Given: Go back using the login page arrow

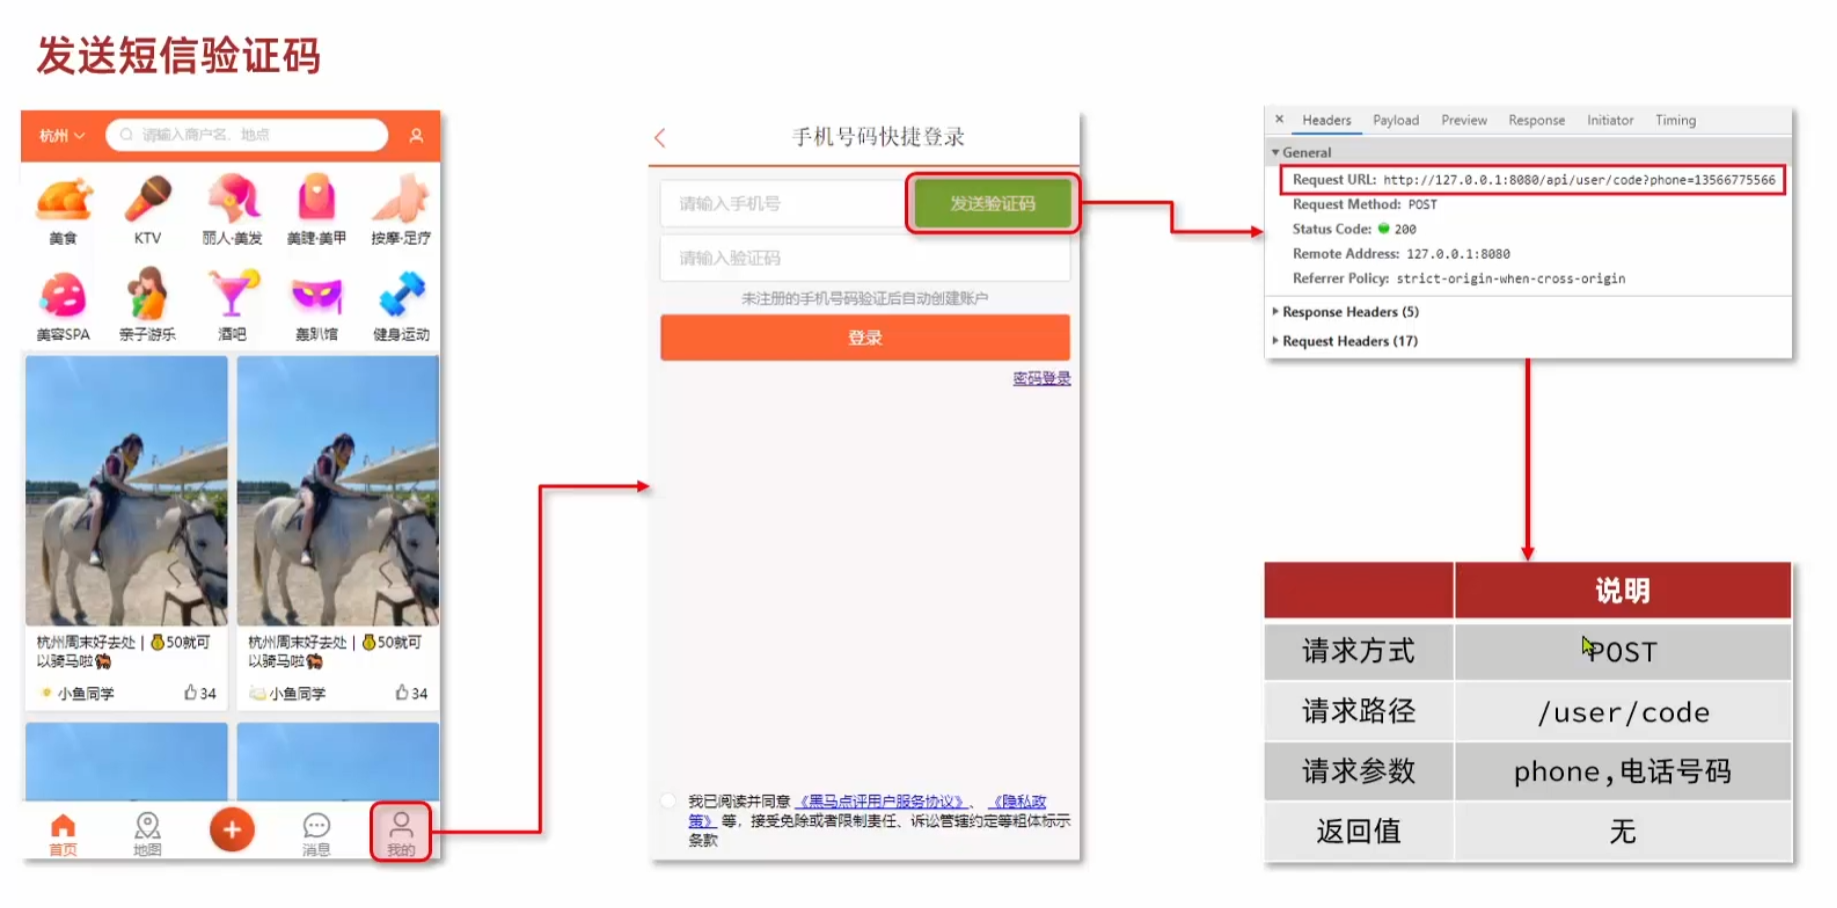Looking at the screenshot, I should (660, 138).
